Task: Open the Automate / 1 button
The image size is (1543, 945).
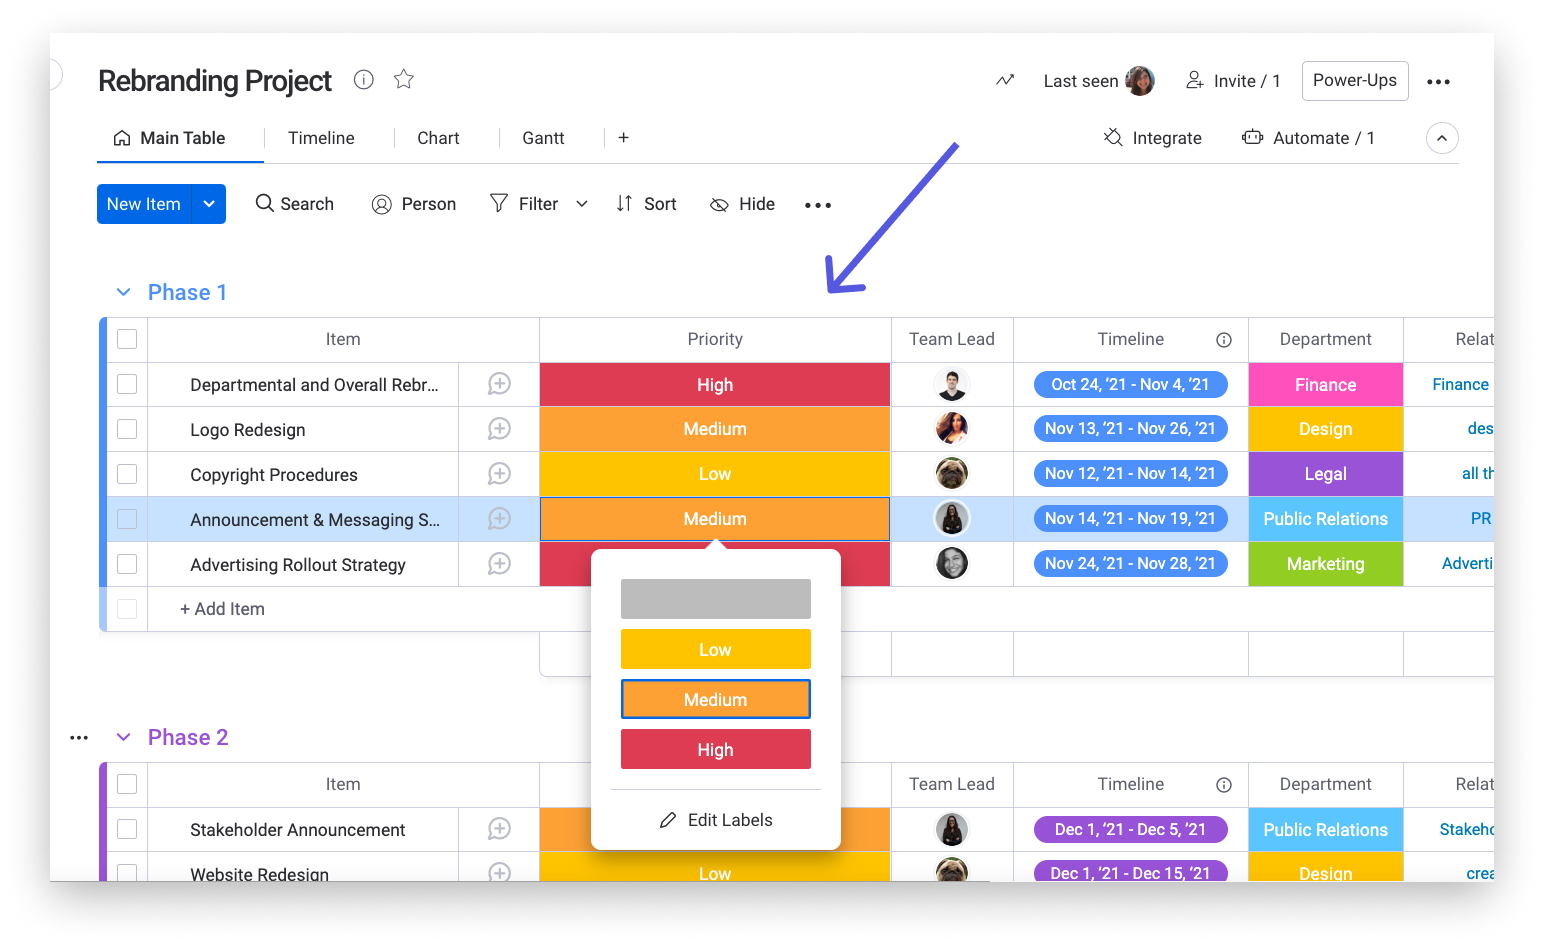Action: [1308, 138]
